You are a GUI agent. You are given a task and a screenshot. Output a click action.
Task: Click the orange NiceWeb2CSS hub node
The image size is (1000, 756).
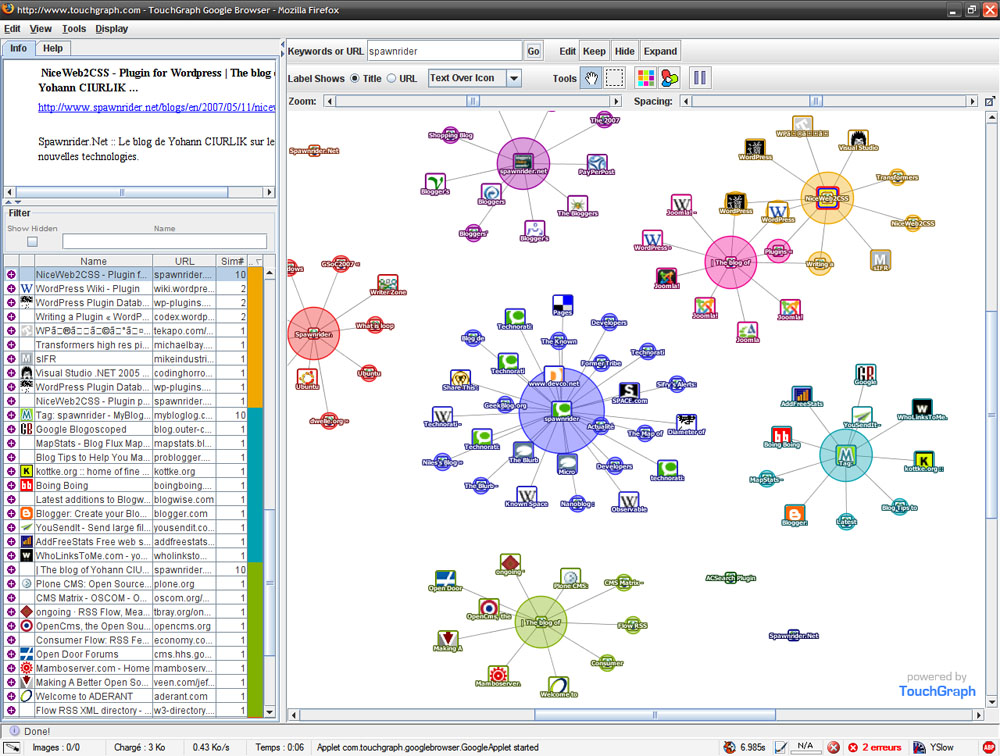[827, 198]
